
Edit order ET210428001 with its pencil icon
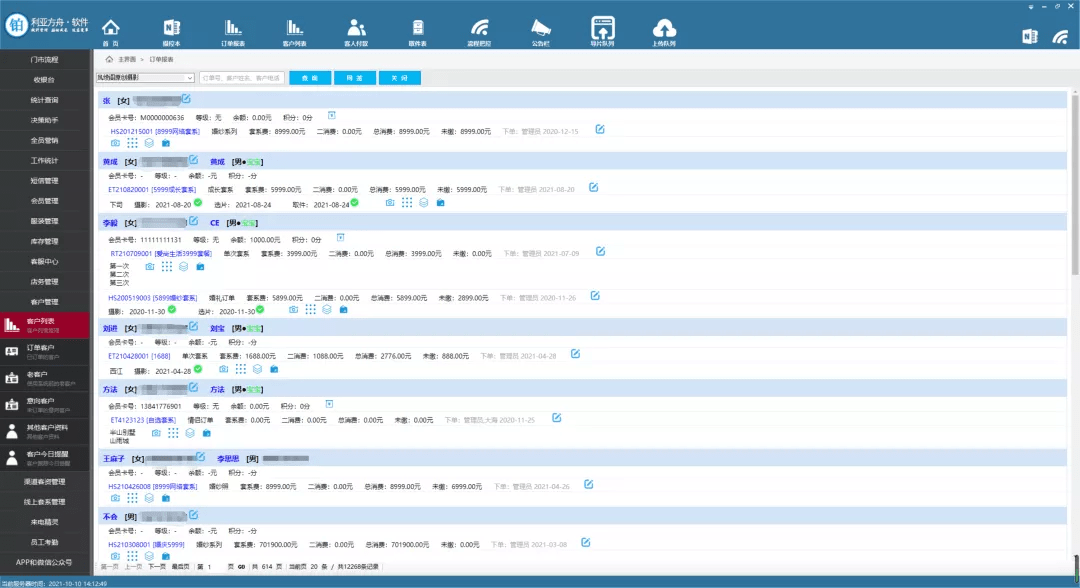575,354
